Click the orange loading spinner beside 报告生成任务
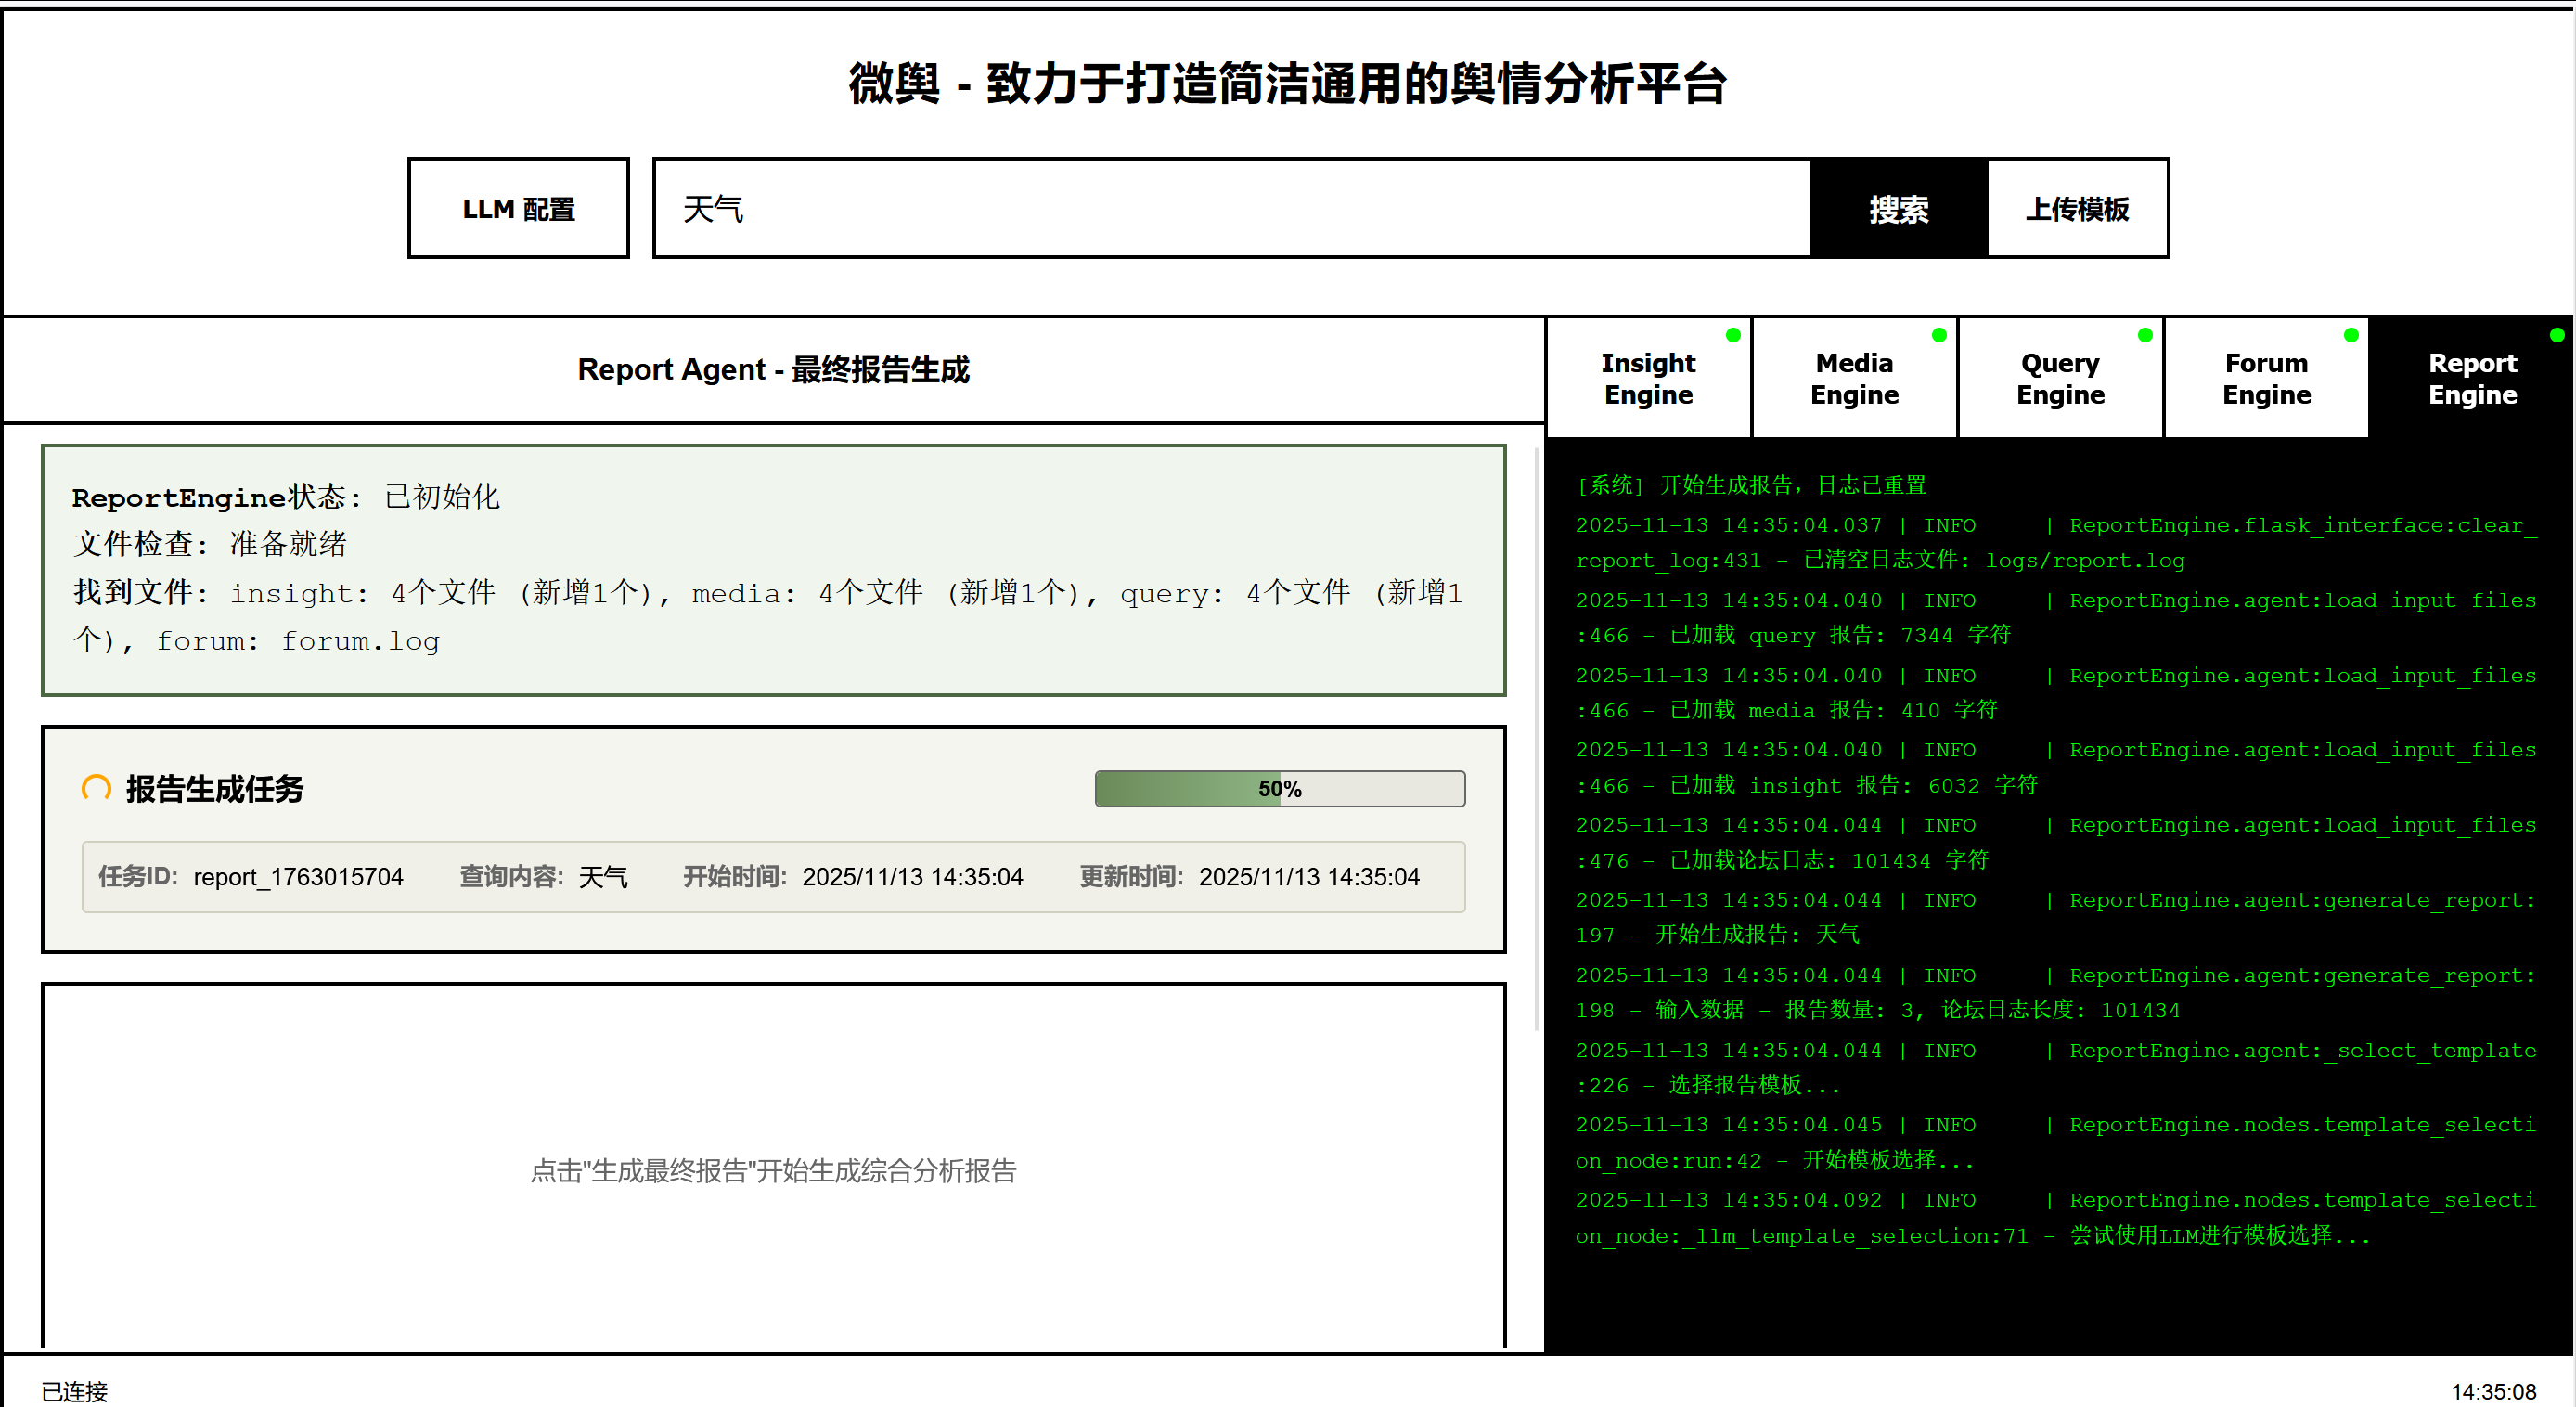This screenshot has width=2576, height=1407. (96, 788)
